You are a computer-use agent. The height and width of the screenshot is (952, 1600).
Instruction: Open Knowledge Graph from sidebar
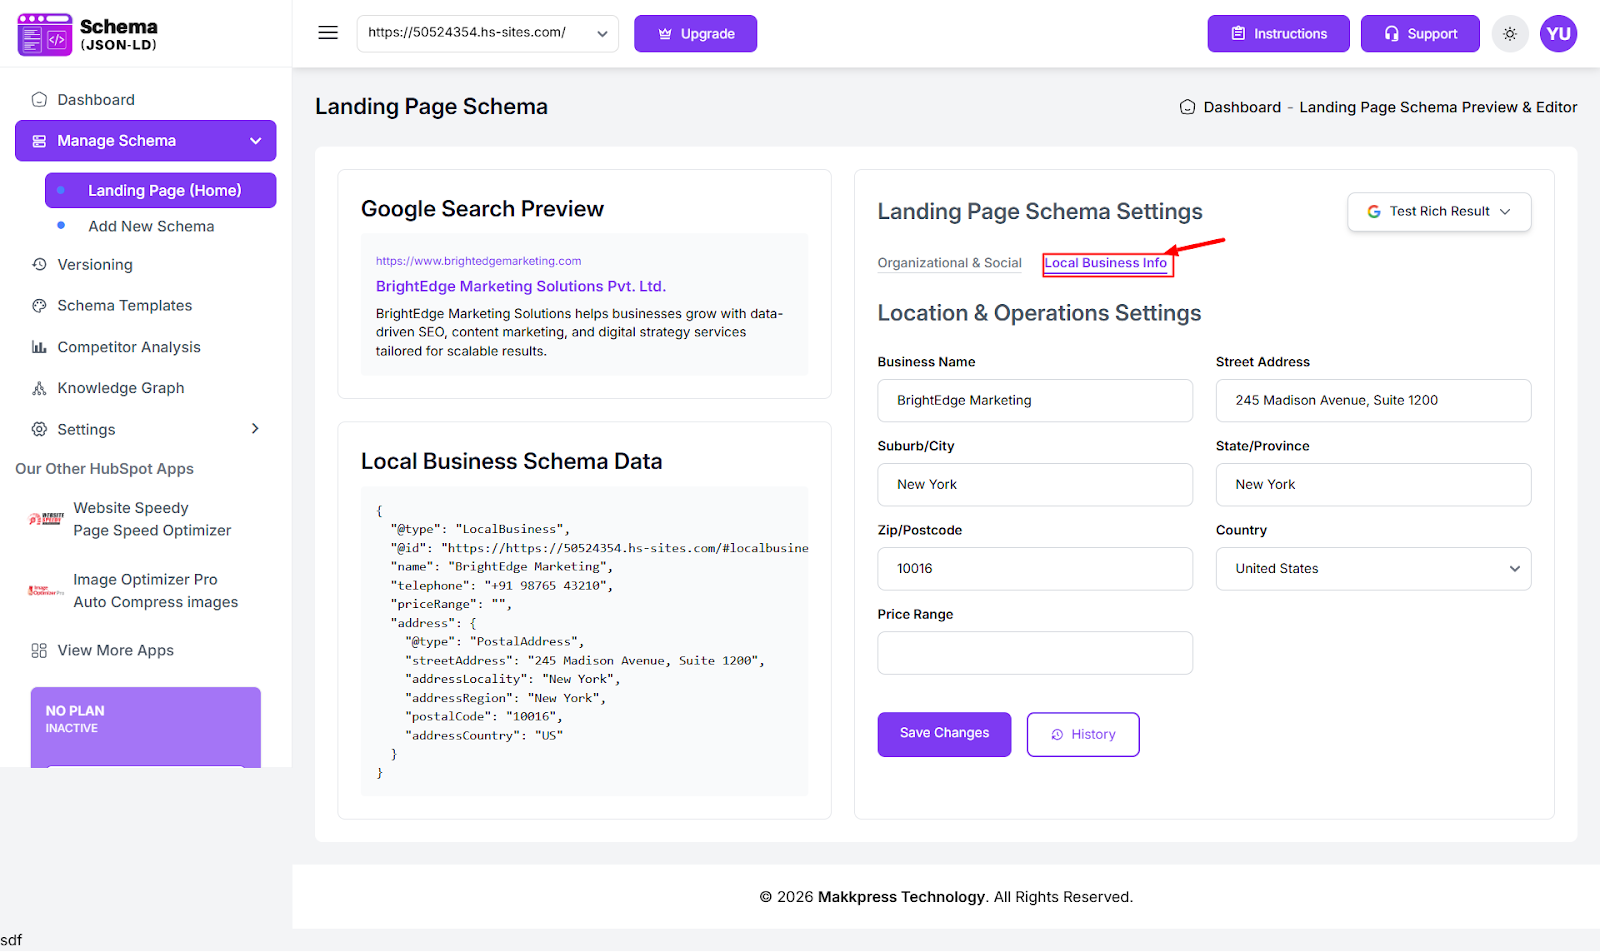point(120,388)
